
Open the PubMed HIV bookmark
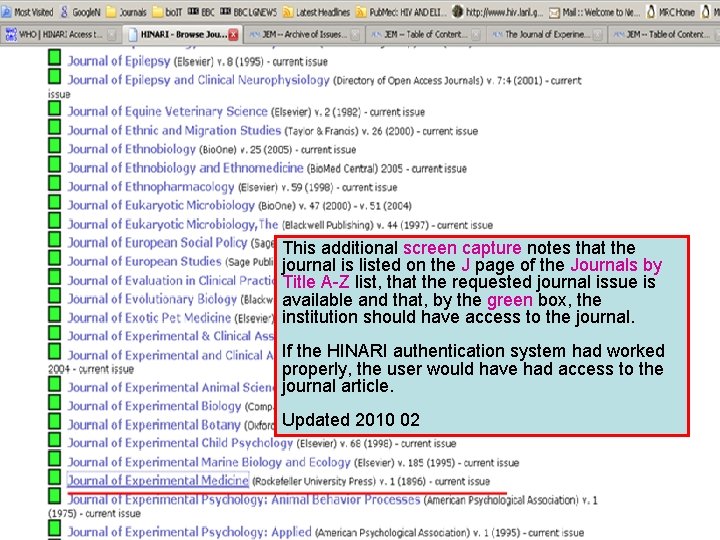pos(401,12)
